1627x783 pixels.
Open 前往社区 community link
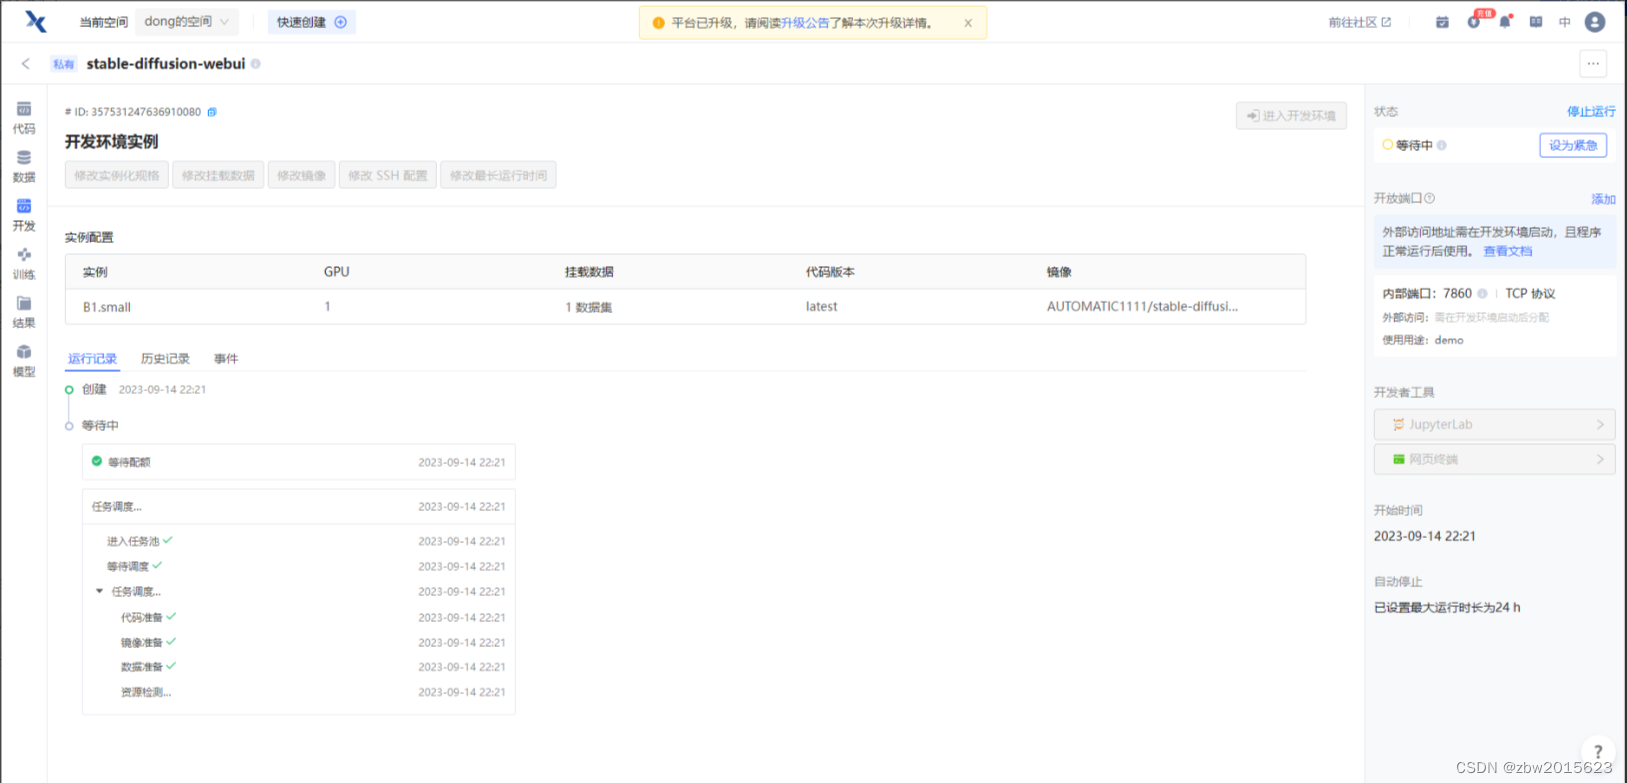coord(1360,22)
